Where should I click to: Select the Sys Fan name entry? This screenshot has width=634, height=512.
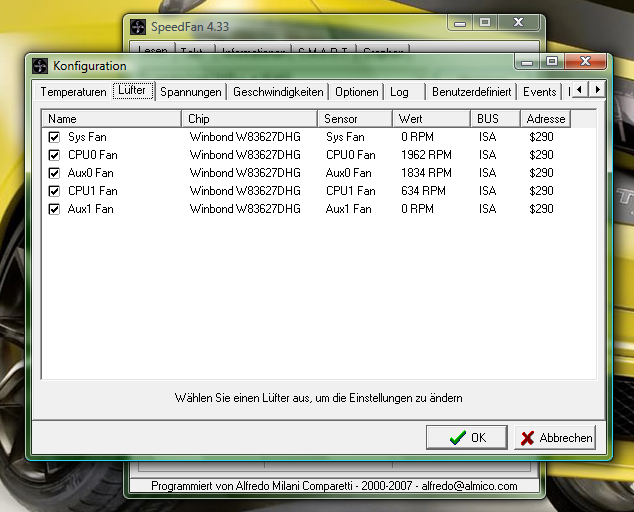[87, 137]
